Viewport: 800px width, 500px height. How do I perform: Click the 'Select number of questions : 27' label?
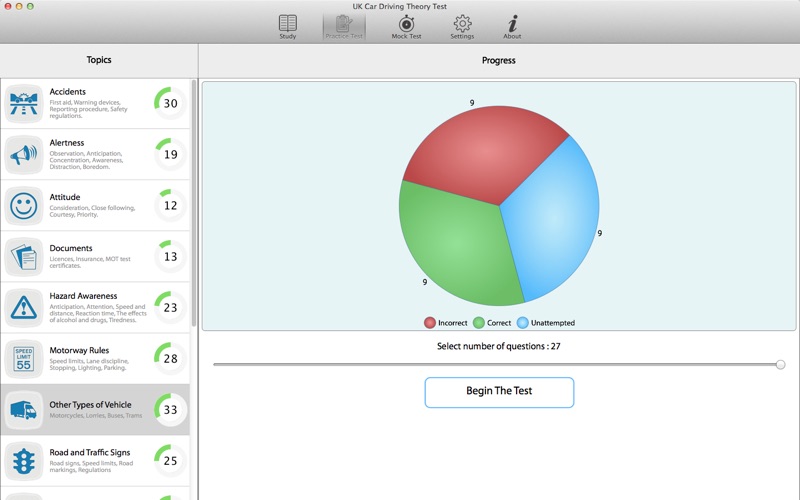[498, 346]
